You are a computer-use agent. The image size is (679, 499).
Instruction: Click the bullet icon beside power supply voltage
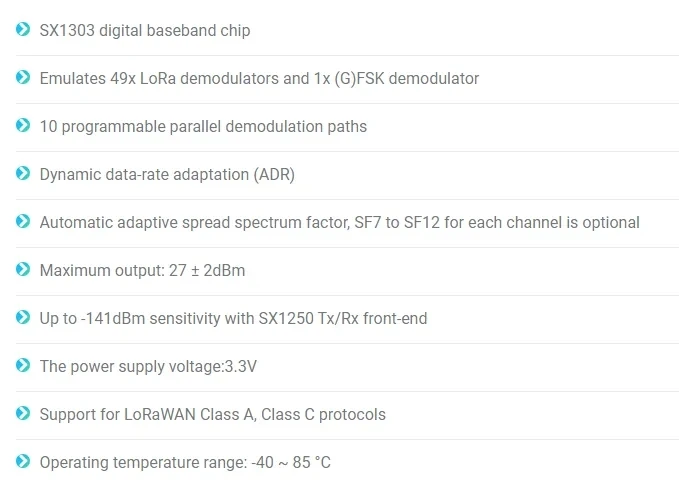tap(23, 365)
